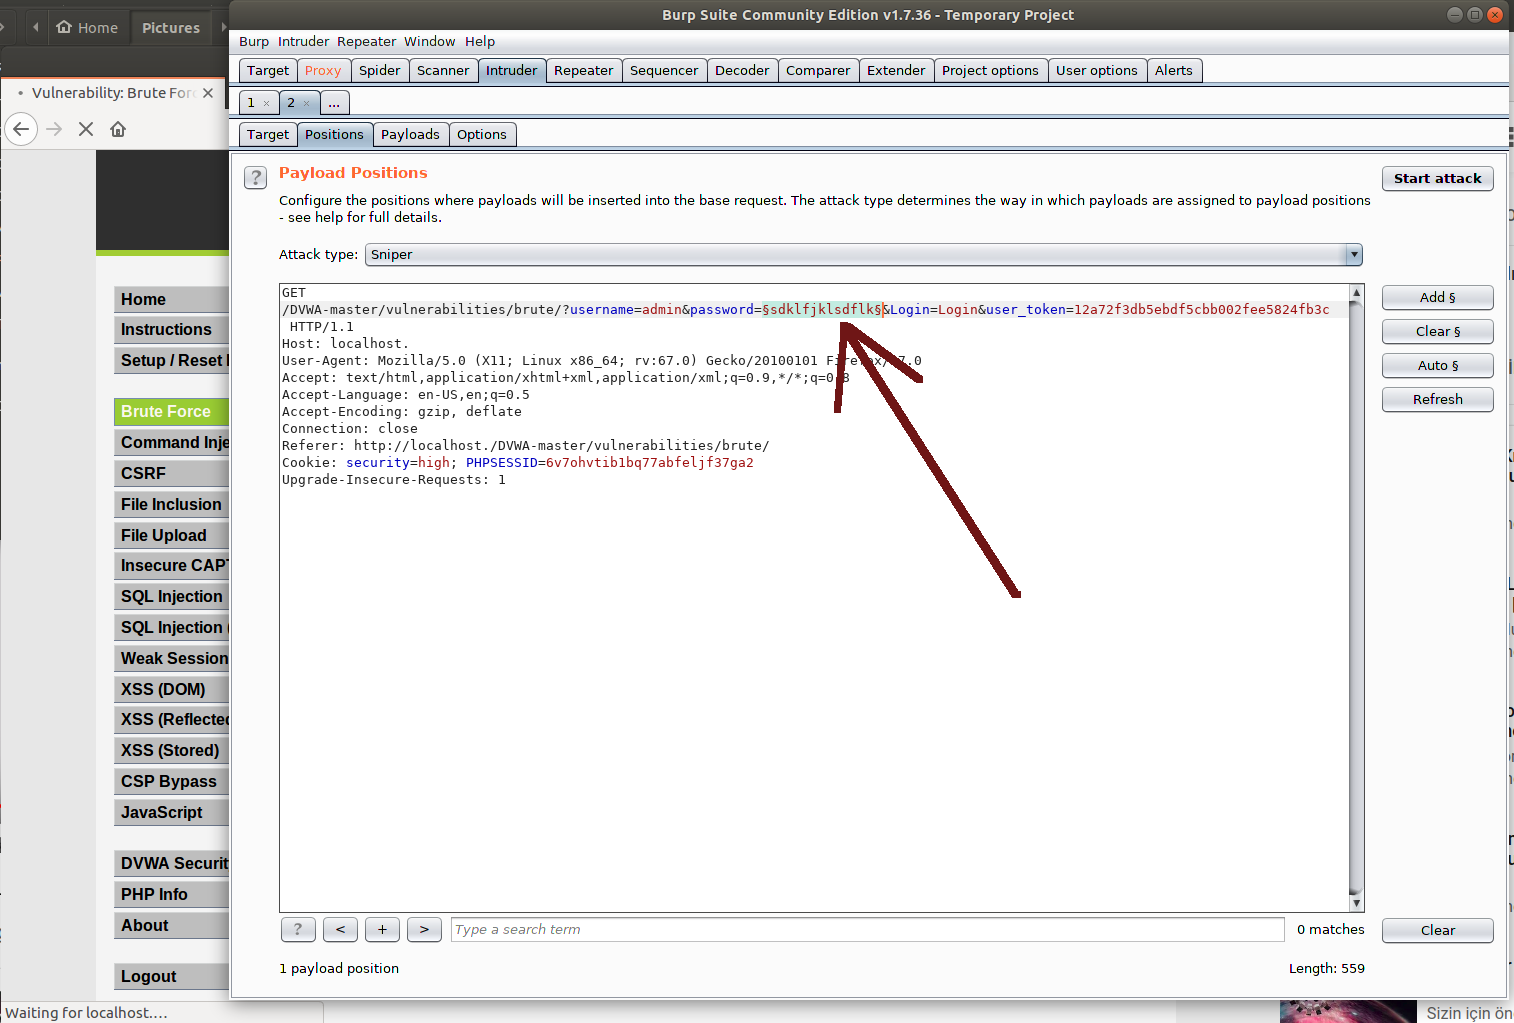
Task: Switch to the Spider tab
Action: tap(379, 70)
